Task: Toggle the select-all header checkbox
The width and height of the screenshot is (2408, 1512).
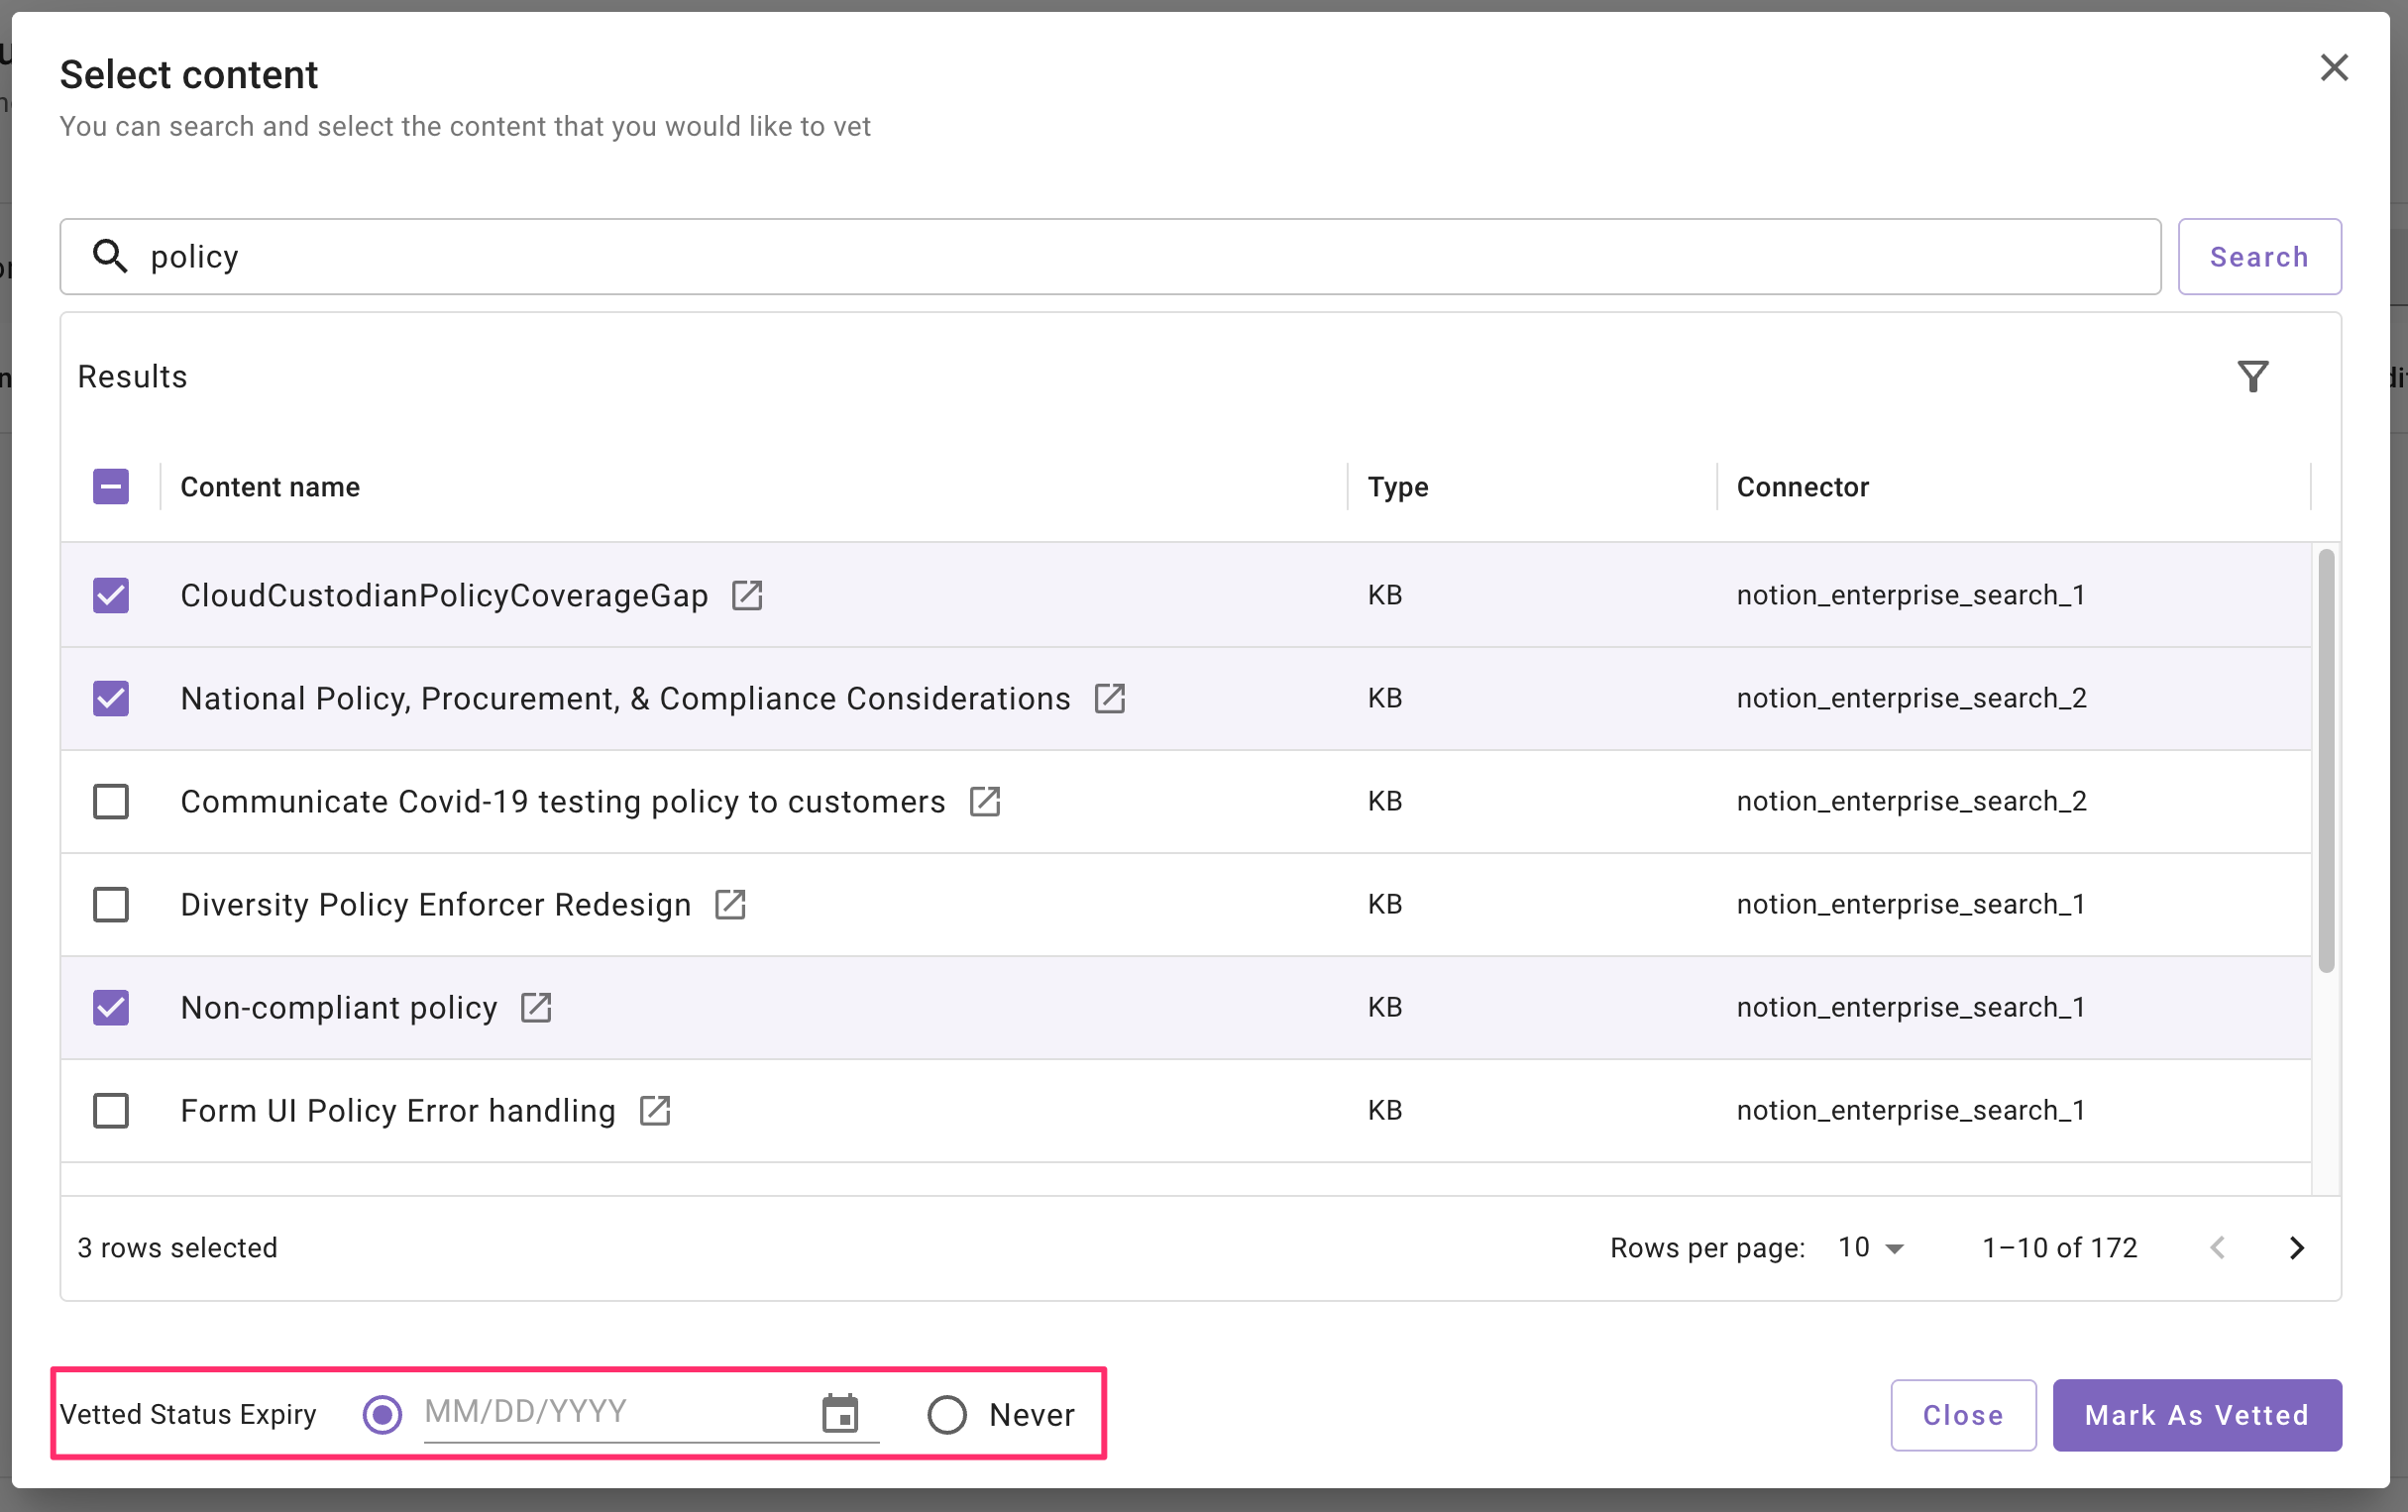Action: [x=111, y=487]
